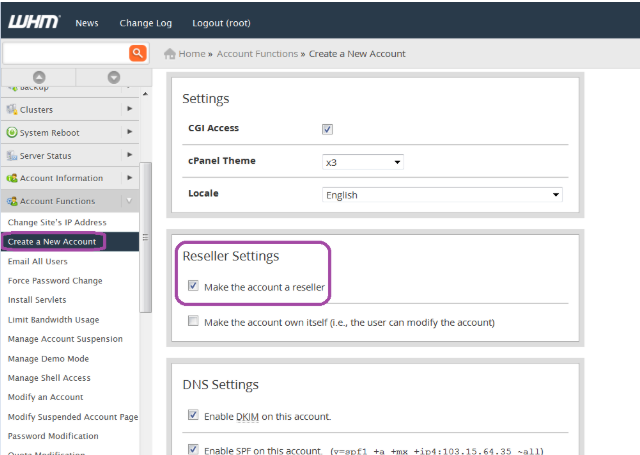Uncheck Make the account a reseller

[193, 286]
